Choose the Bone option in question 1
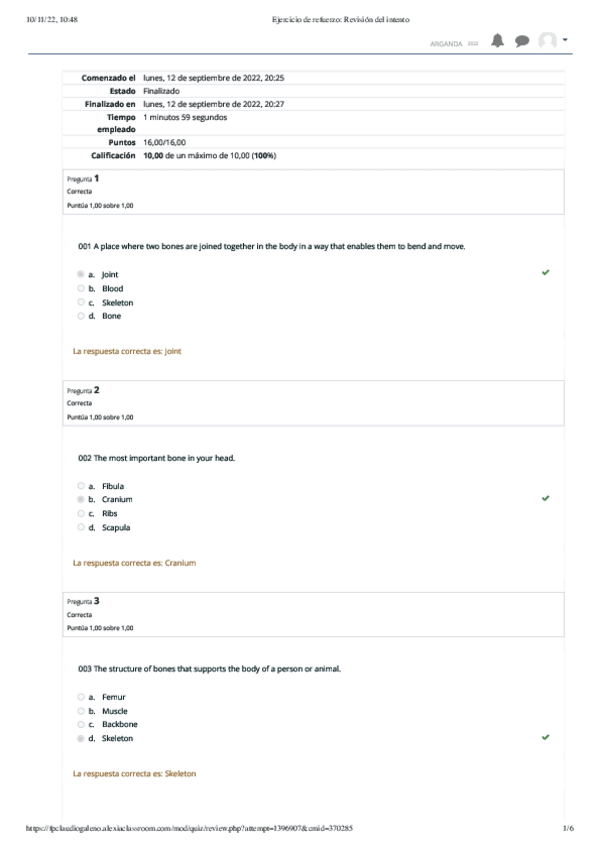The image size is (600, 848). [x=81, y=316]
